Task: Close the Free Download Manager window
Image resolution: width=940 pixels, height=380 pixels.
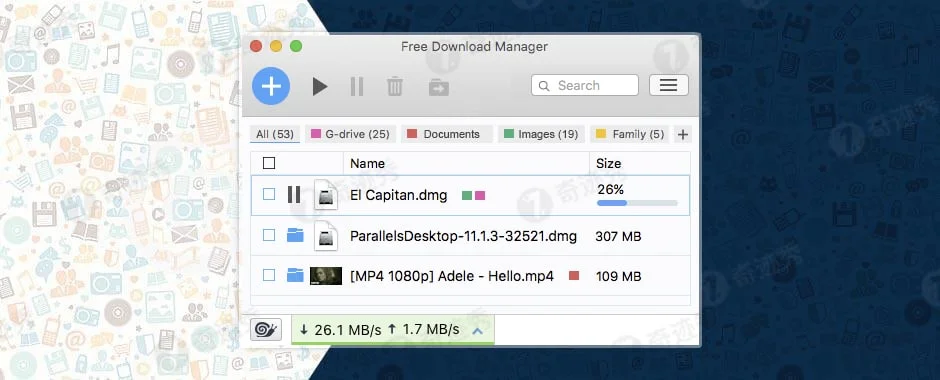Action: pyautogui.click(x=256, y=46)
